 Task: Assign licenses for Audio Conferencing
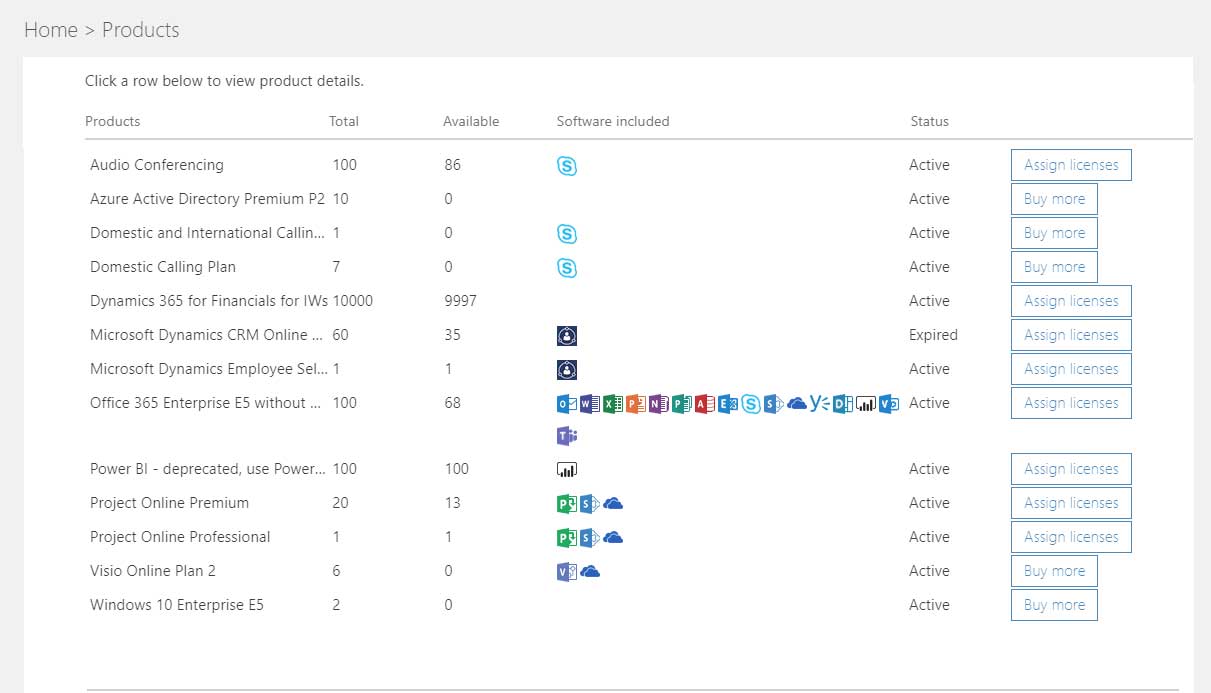pyautogui.click(x=1071, y=165)
